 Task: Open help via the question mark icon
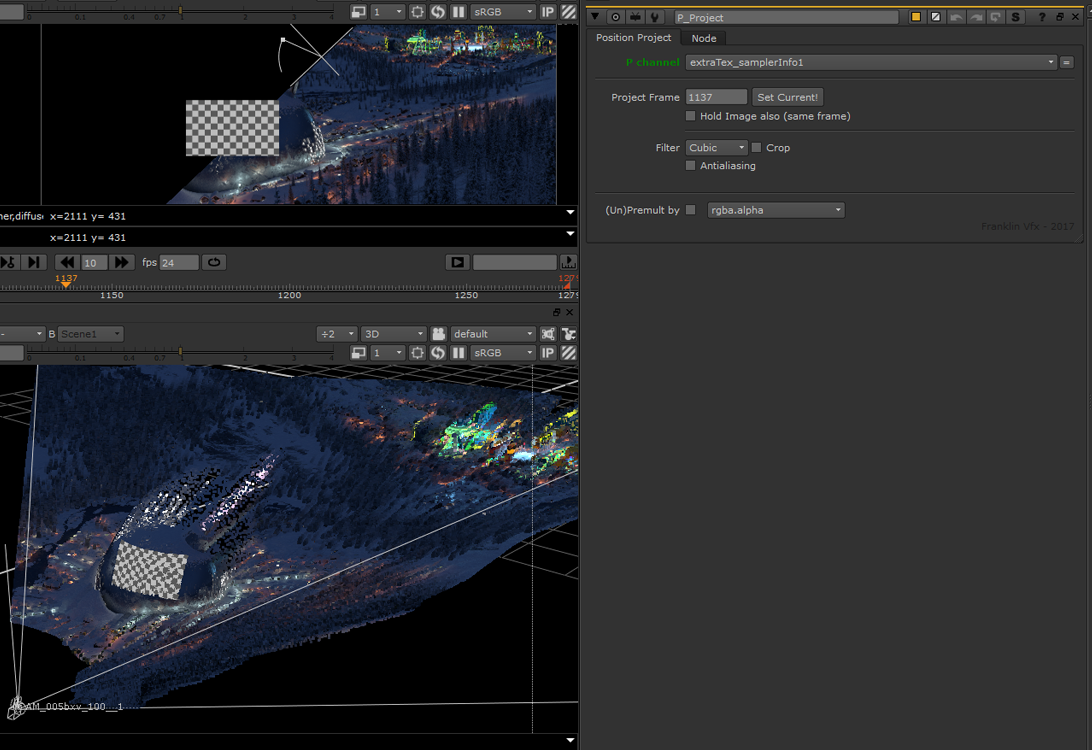coord(1042,17)
